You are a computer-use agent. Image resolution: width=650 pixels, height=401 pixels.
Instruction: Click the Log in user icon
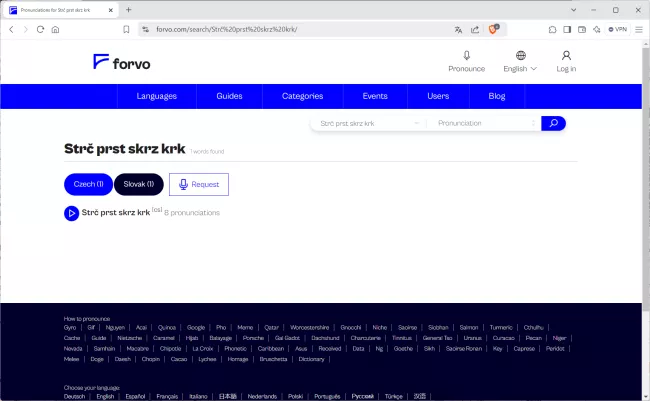[x=566, y=56]
